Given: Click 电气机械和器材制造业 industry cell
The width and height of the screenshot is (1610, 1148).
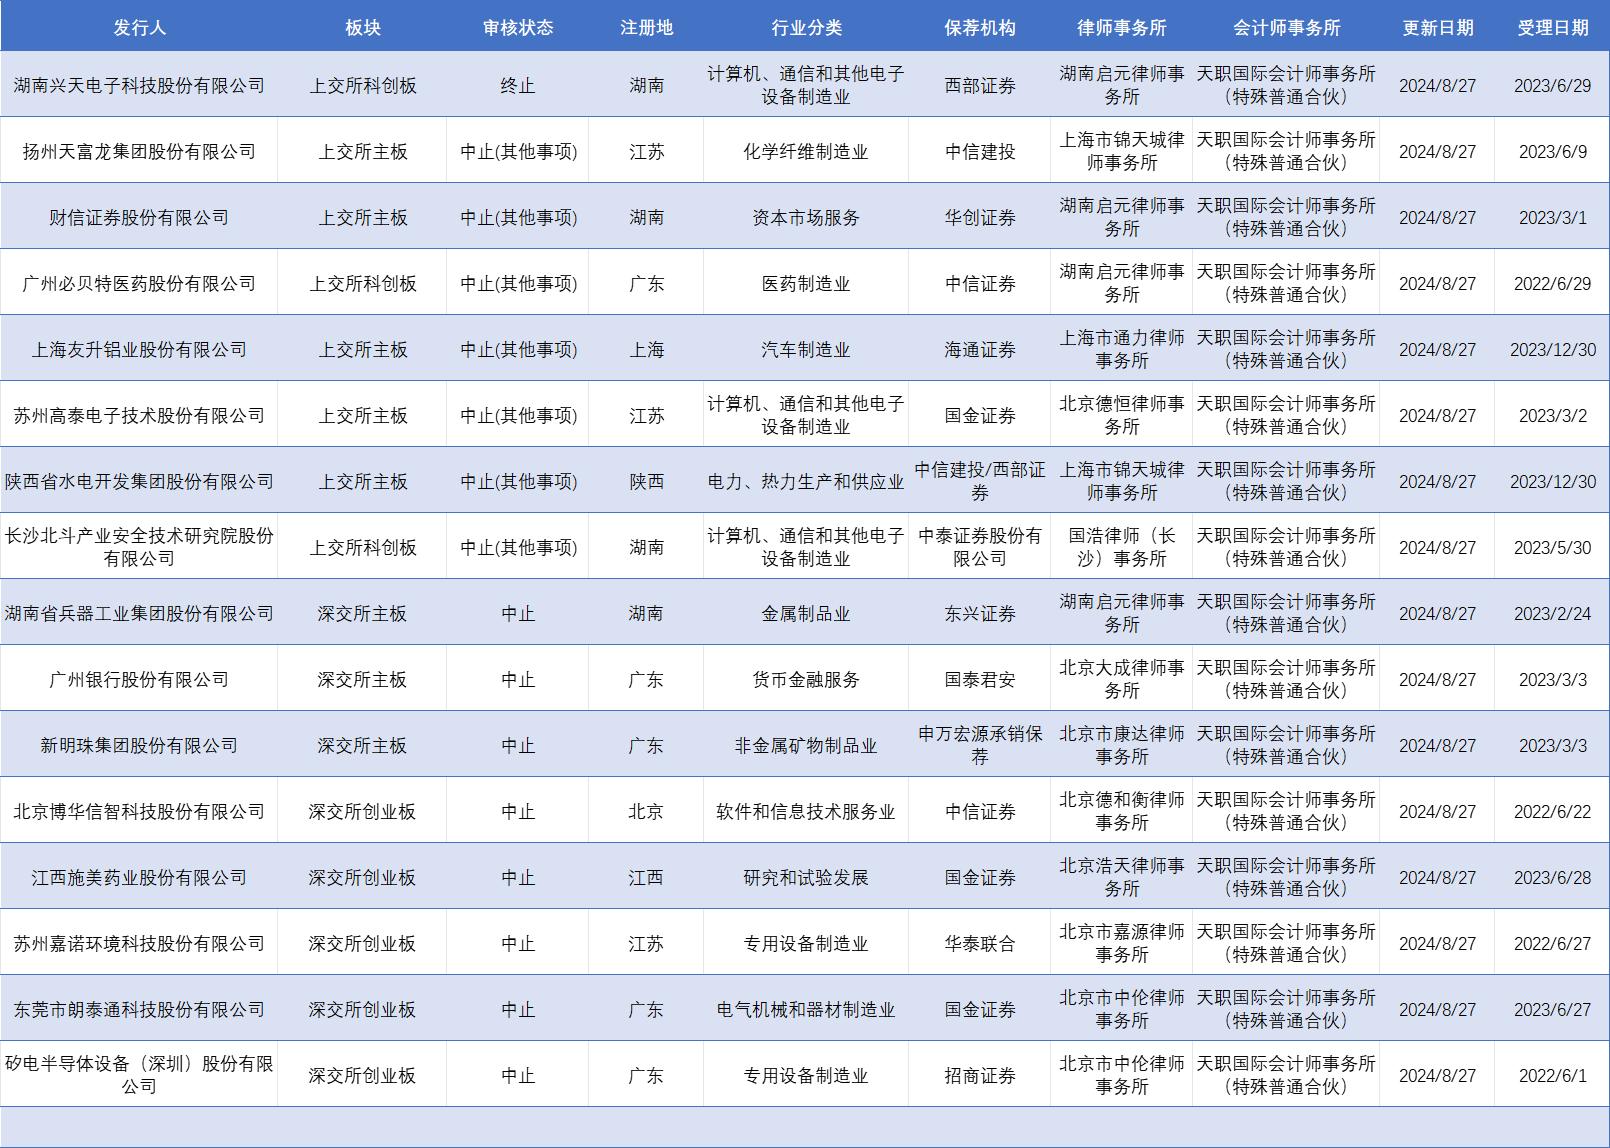Looking at the screenshot, I should 806,1010.
